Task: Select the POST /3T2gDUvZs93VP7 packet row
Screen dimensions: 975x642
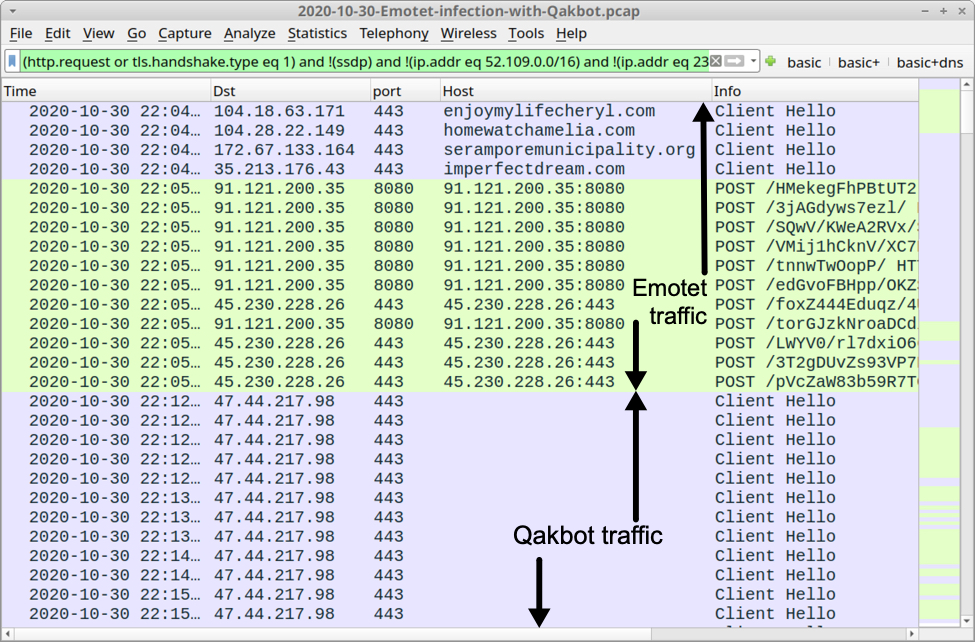Action: click(460, 362)
